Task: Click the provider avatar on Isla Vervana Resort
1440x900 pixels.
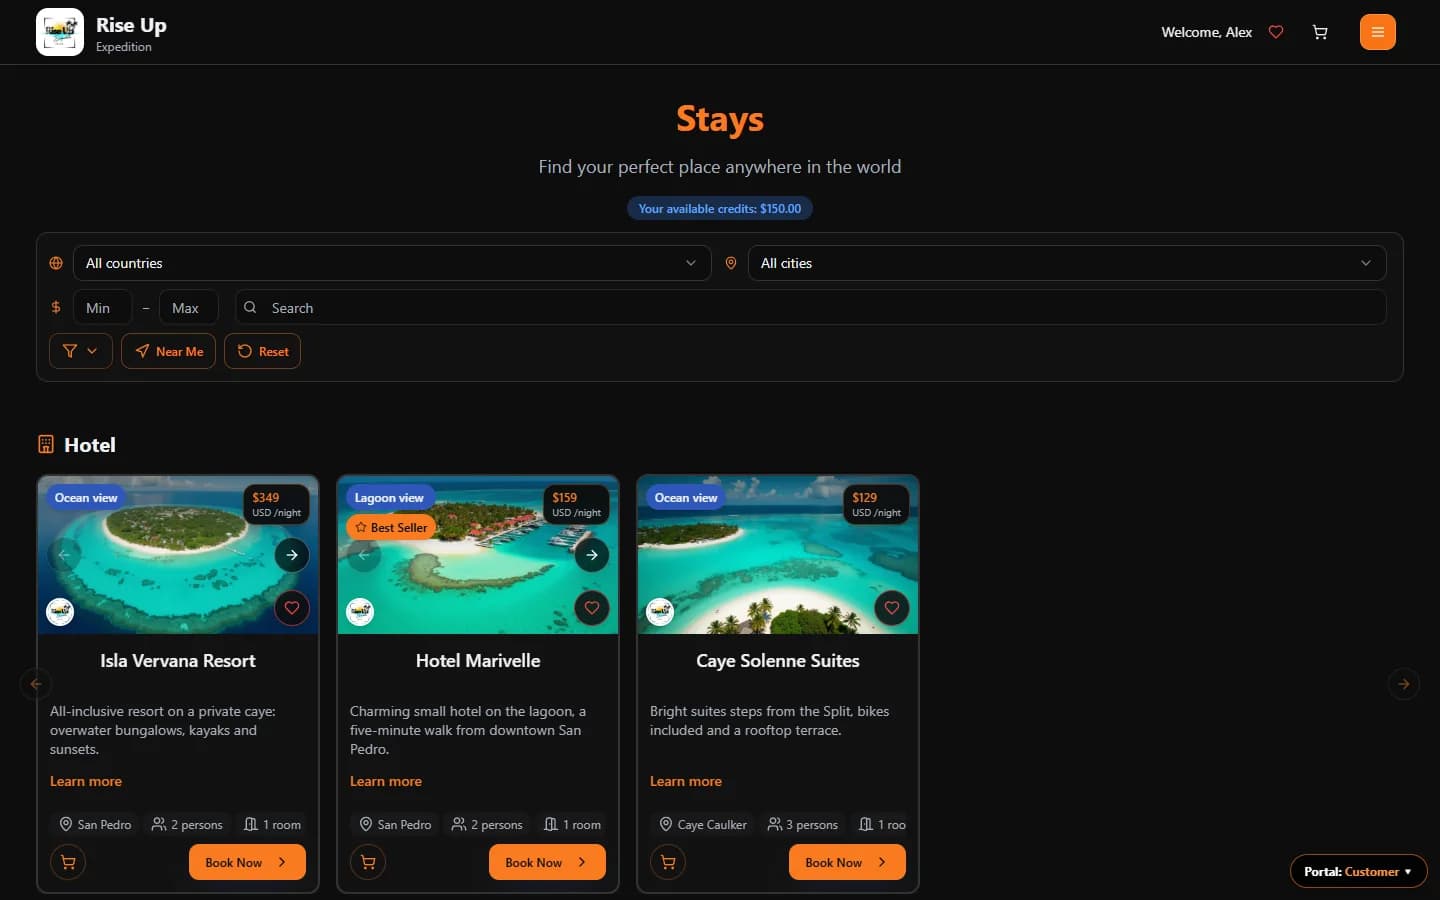Action: coord(60,611)
